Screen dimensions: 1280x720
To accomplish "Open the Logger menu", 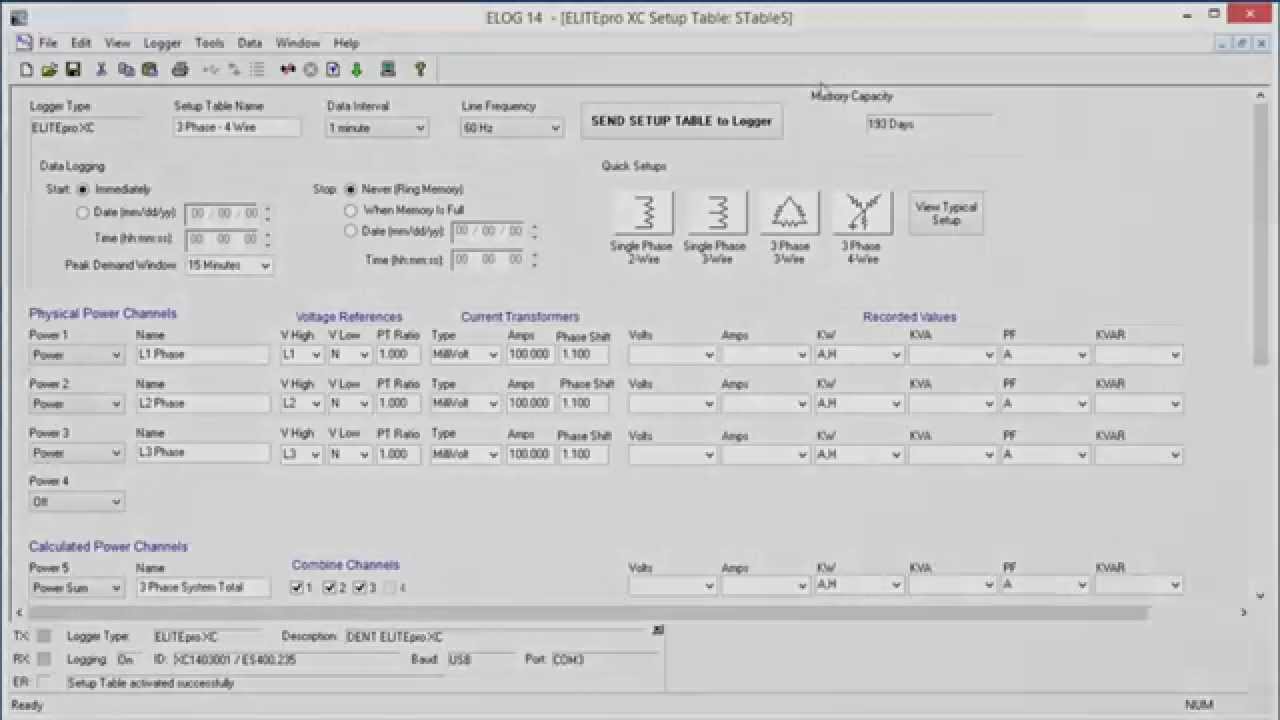I will point(162,43).
